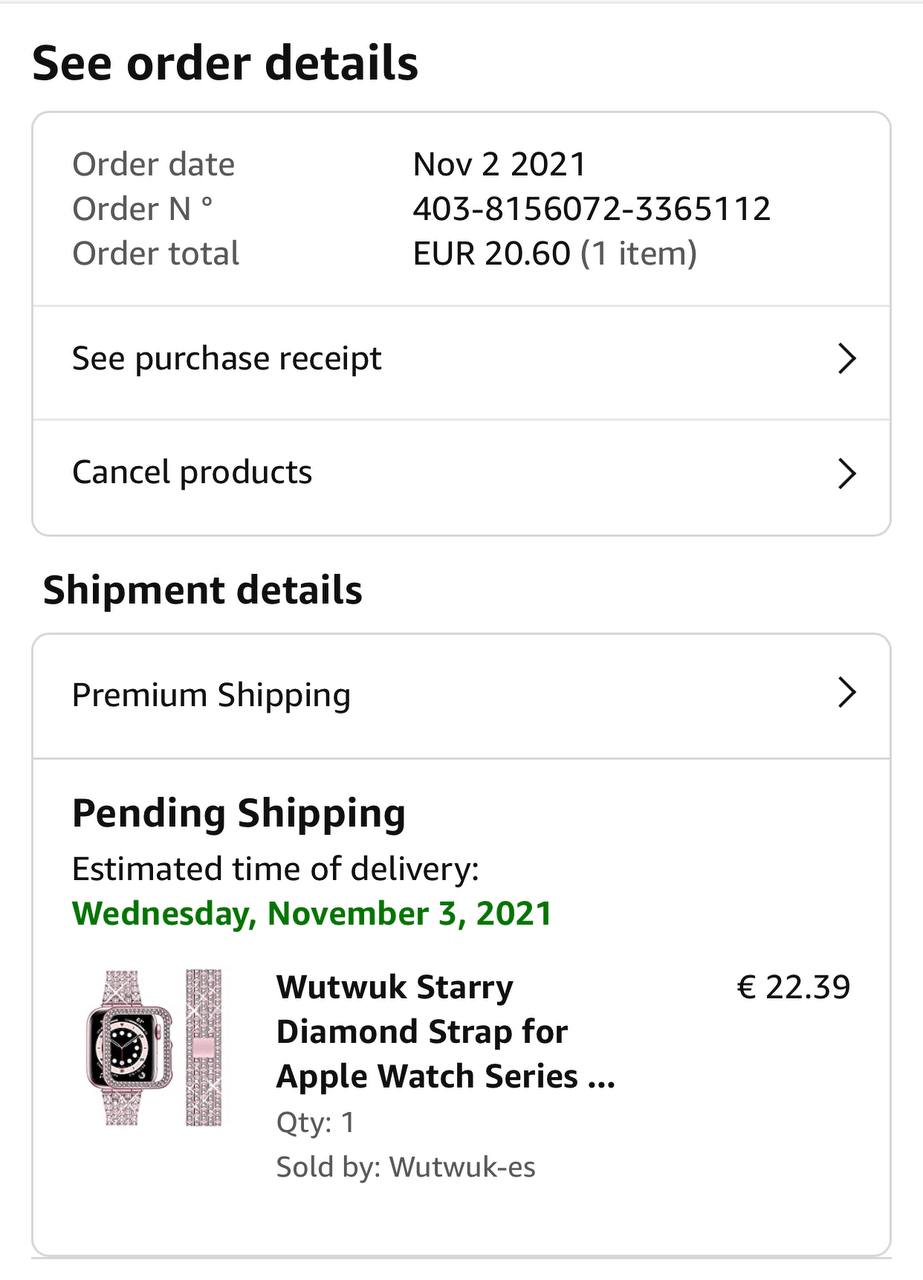Click the Shipment details section heading
The height and width of the screenshot is (1280, 923).
[x=202, y=590]
